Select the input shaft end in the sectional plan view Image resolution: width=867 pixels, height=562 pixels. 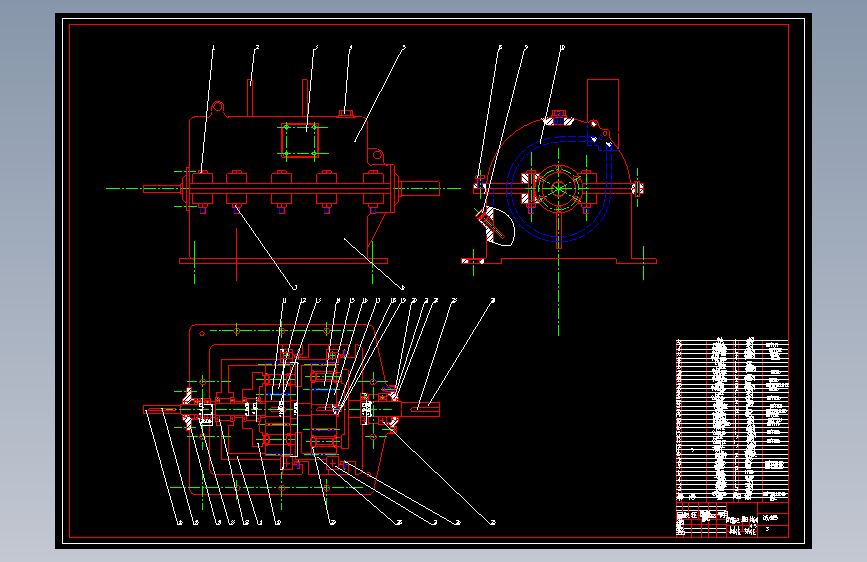click(163, 410)
